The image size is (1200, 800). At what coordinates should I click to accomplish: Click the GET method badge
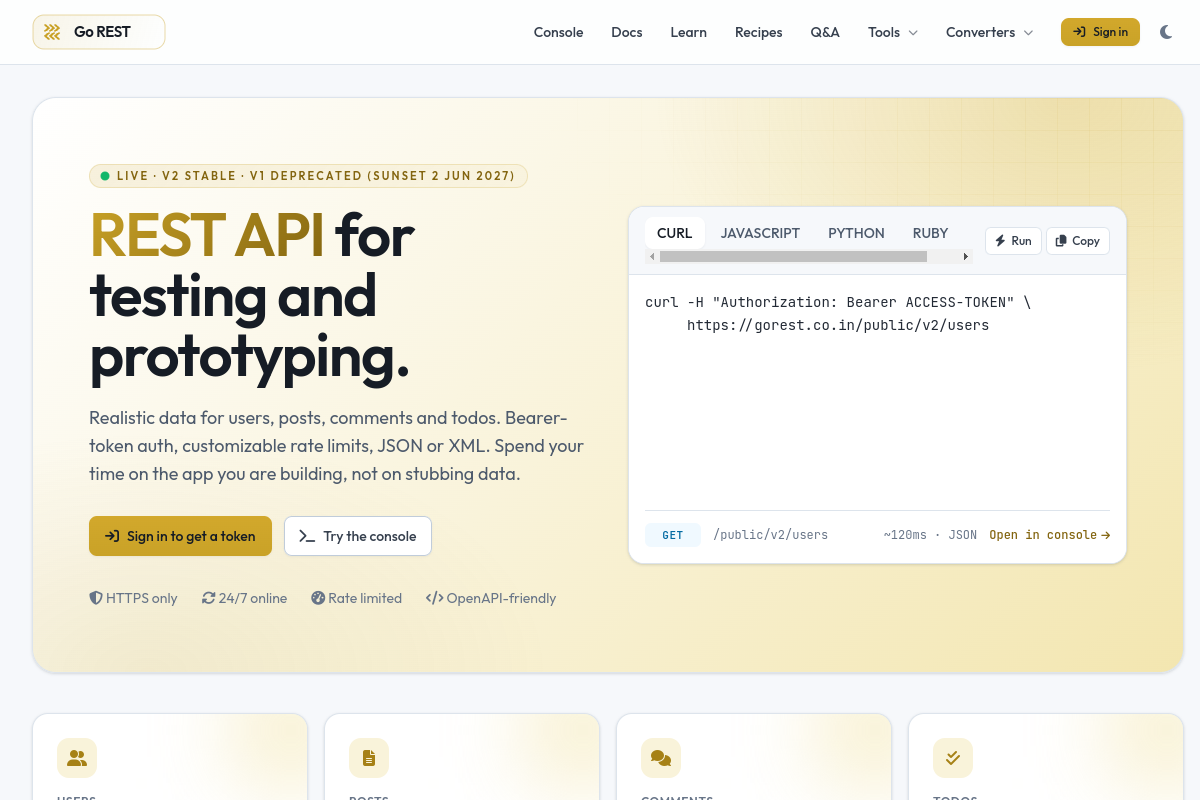pos(673,535)
